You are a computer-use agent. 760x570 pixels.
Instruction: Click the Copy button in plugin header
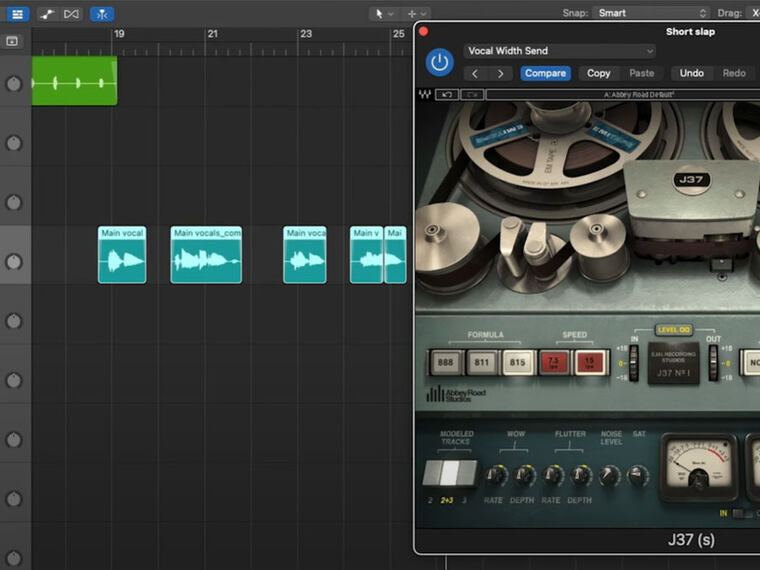coord(598,73)
